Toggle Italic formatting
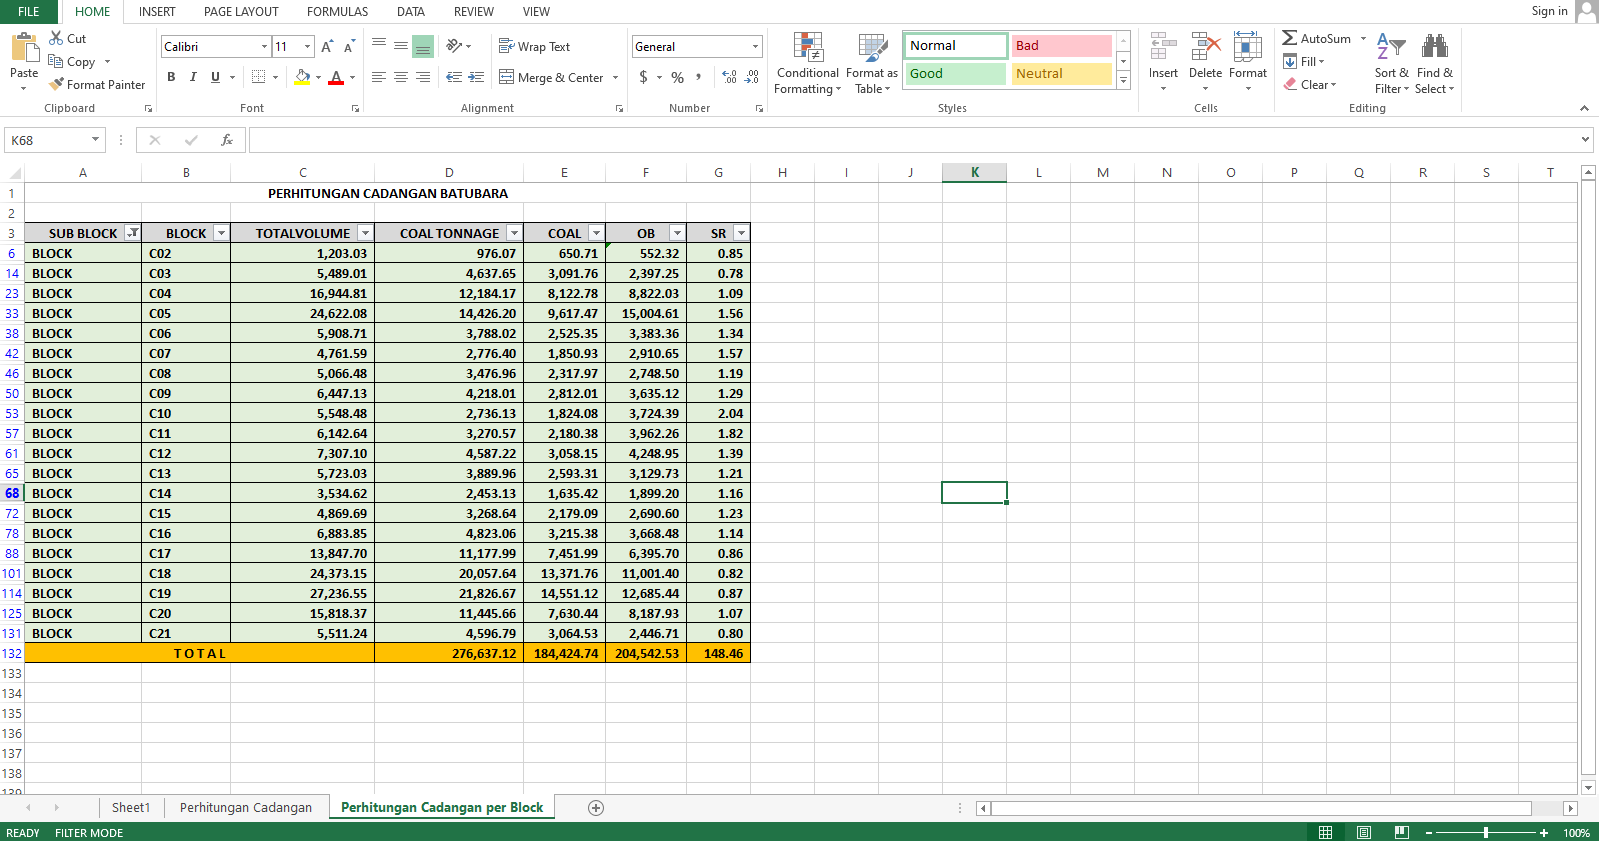1599x841 pixels. point(193,77)
